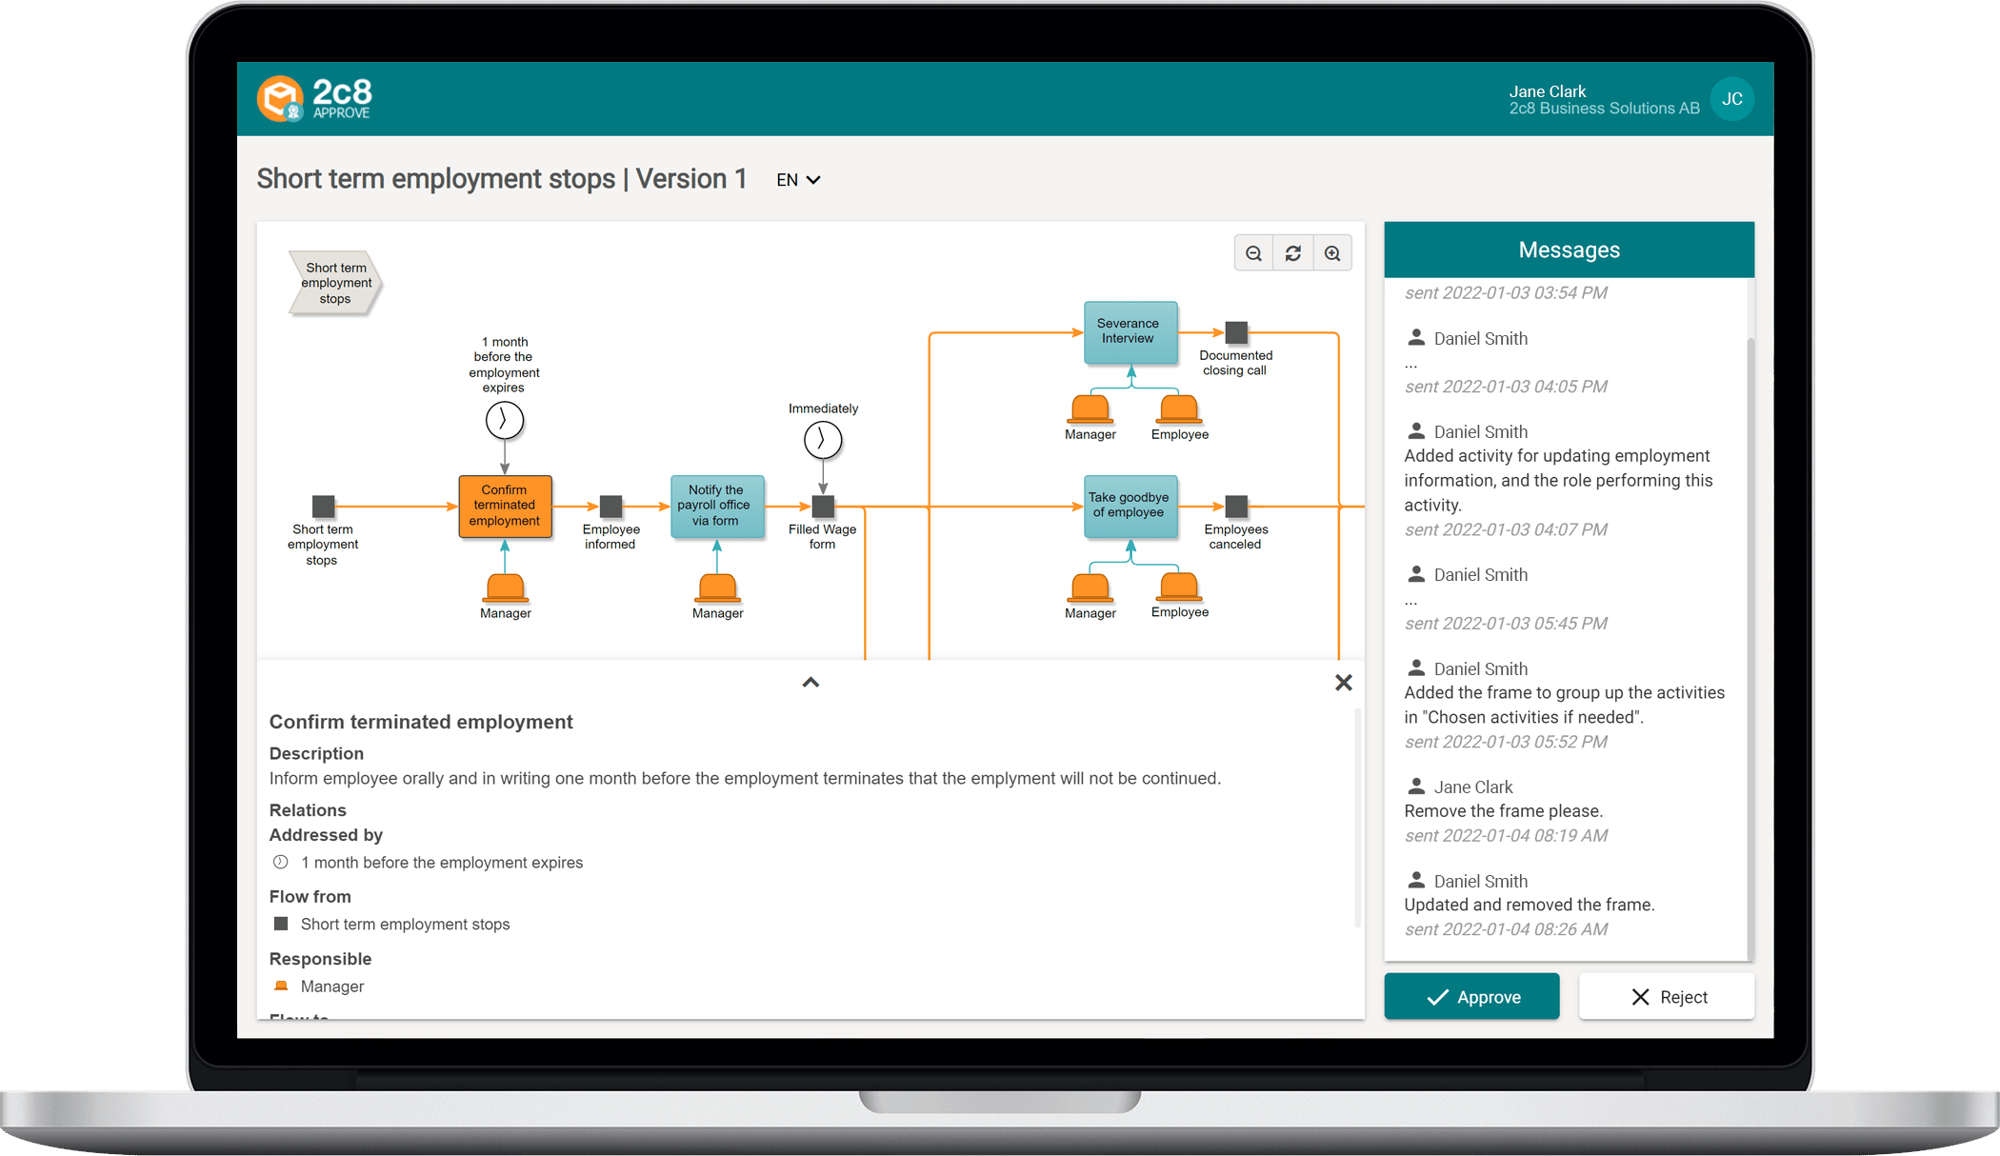Viewport: 2000px width, 1156px height.
Task: Collapse details panel with the up chevron
Action: click(x=810, y=682)
